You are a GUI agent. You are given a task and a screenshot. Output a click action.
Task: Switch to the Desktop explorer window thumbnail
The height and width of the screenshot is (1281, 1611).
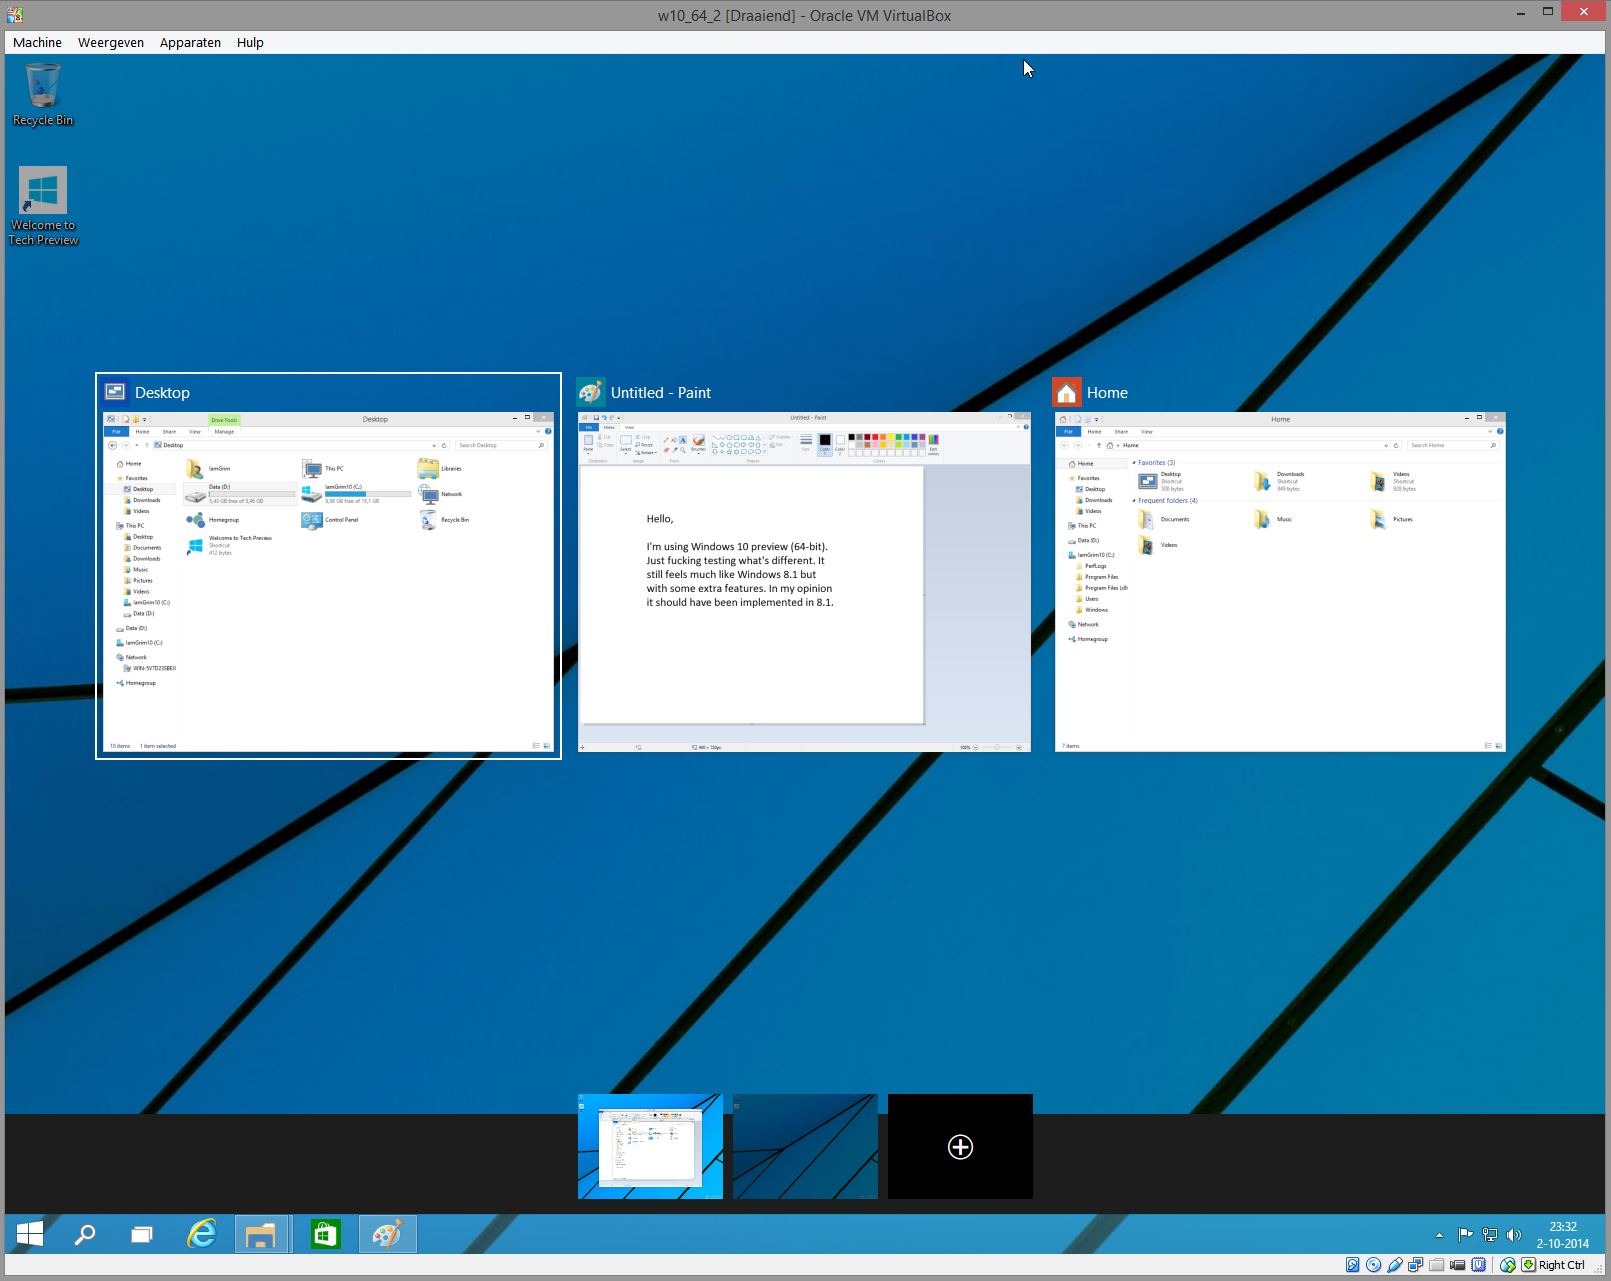[x=328, y=566]
